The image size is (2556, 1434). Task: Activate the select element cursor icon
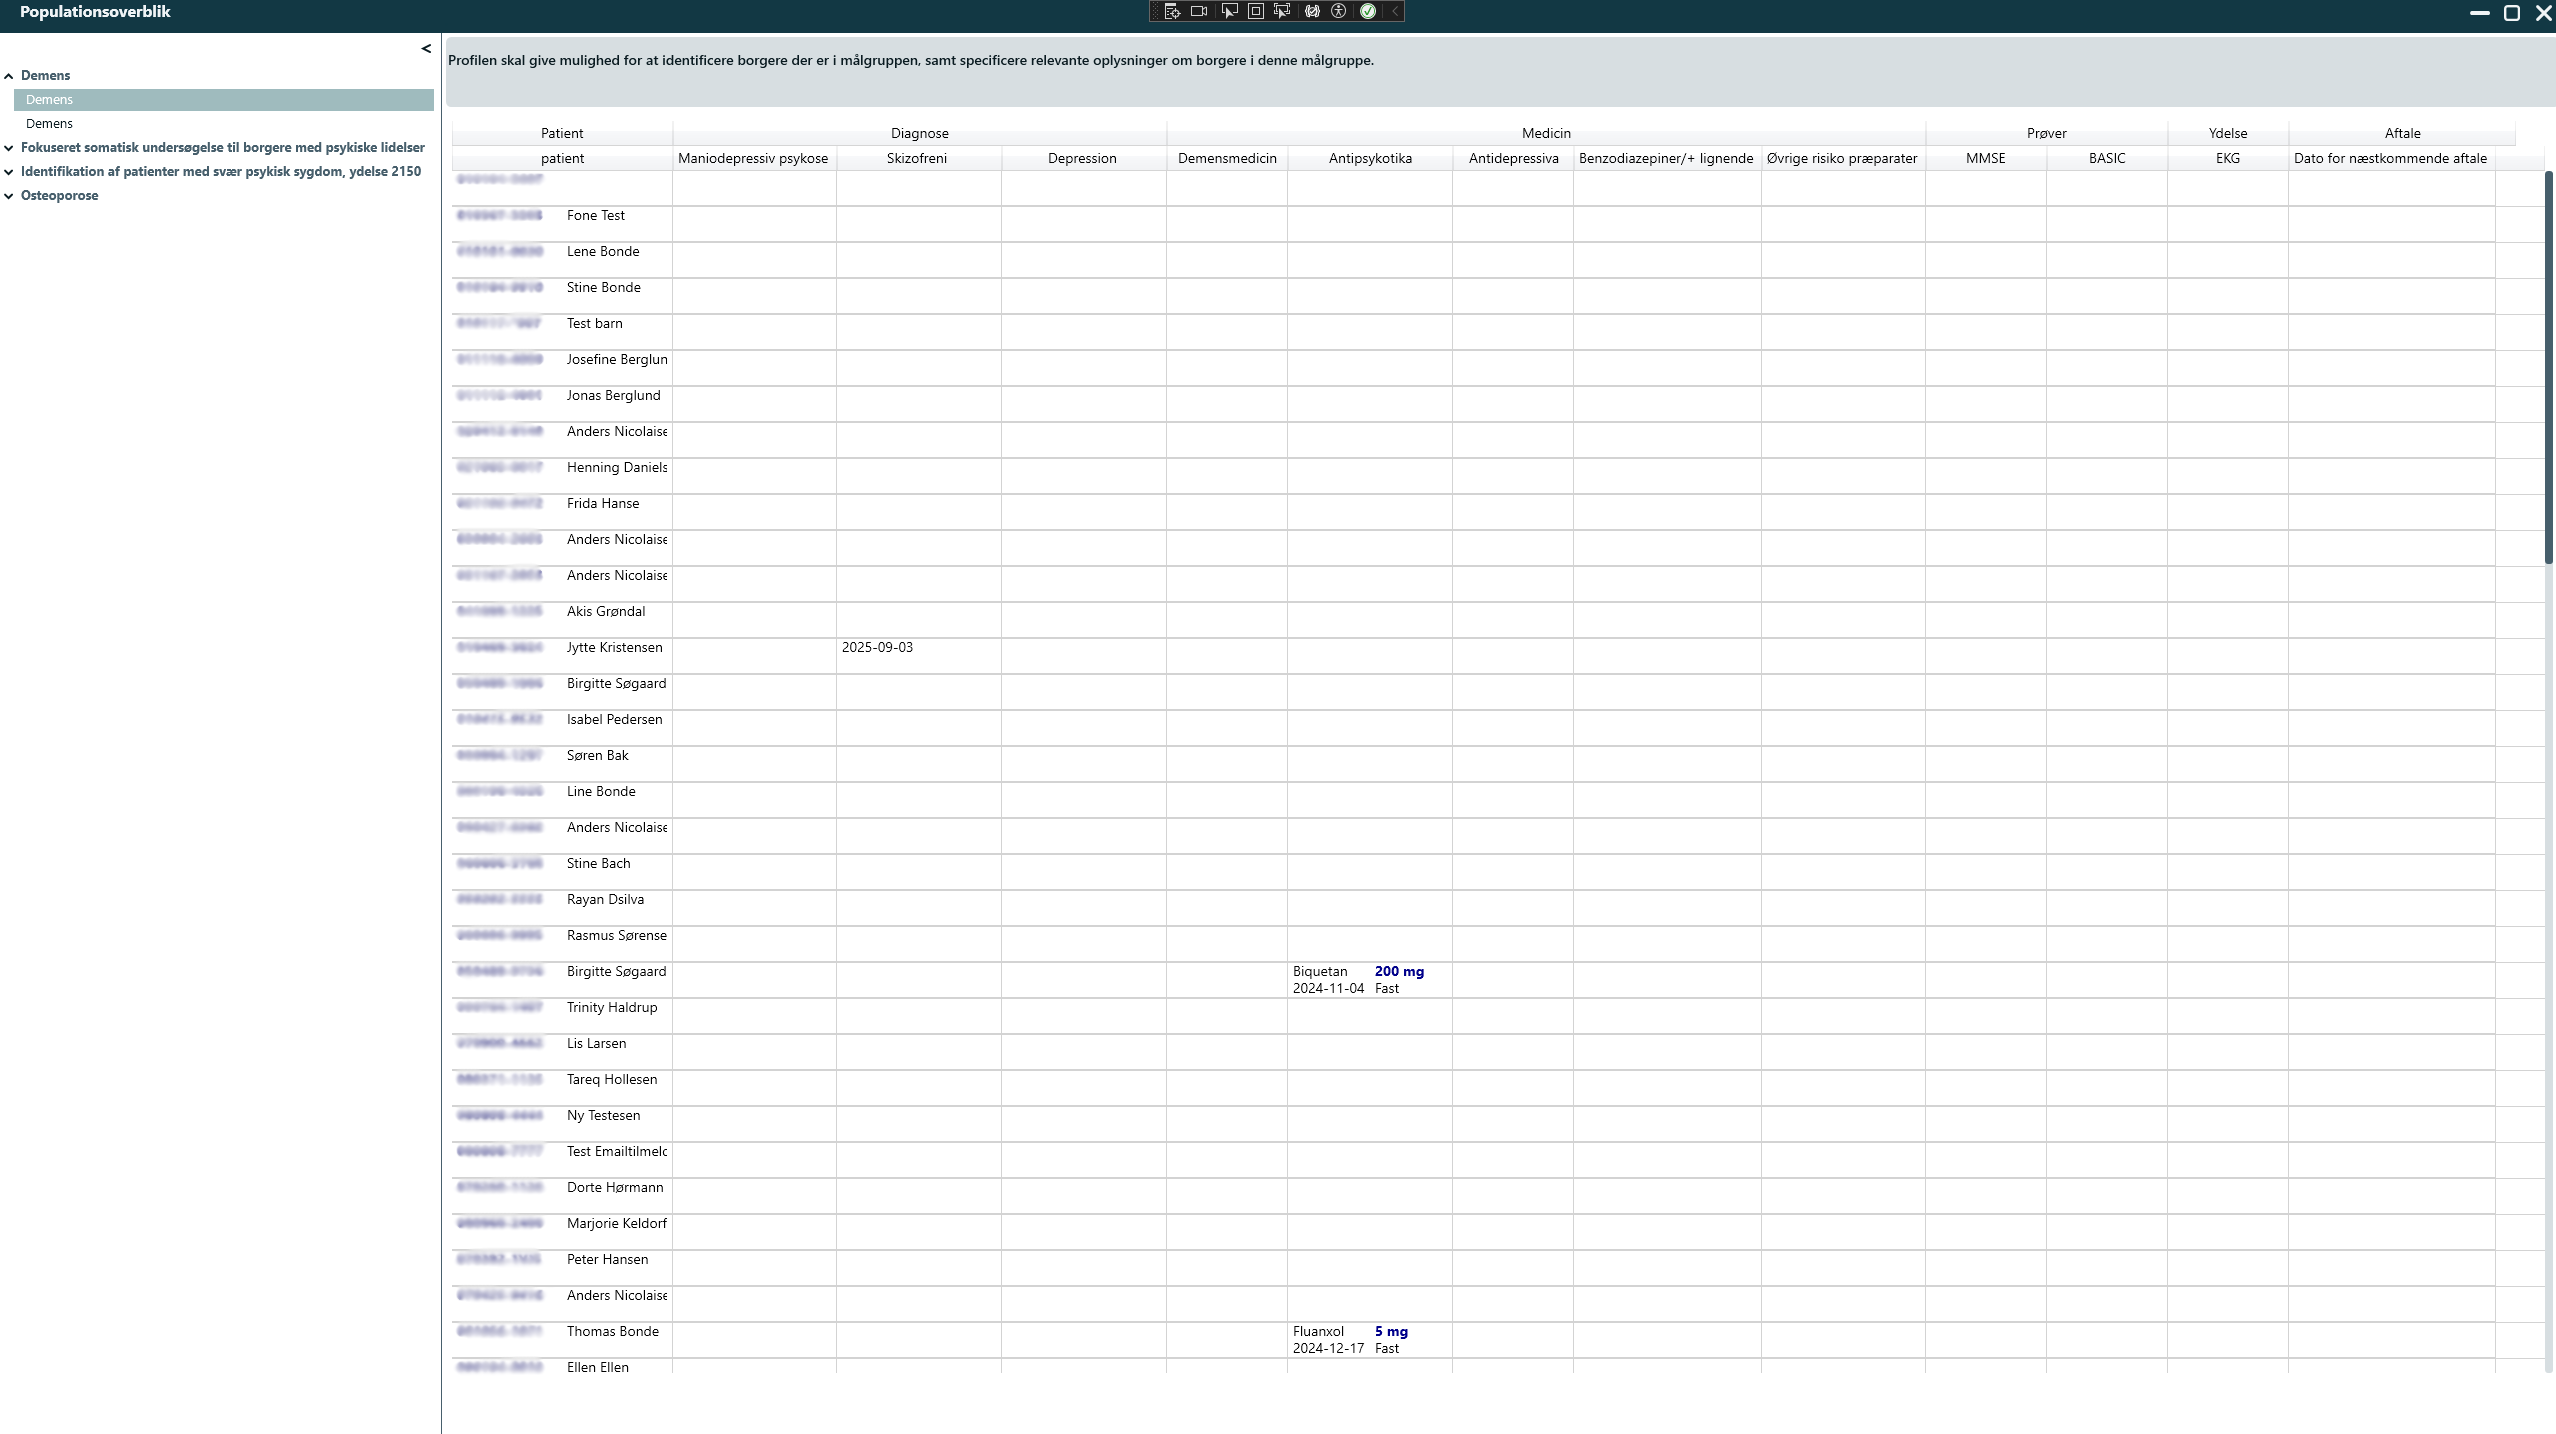click(1229, 11)
